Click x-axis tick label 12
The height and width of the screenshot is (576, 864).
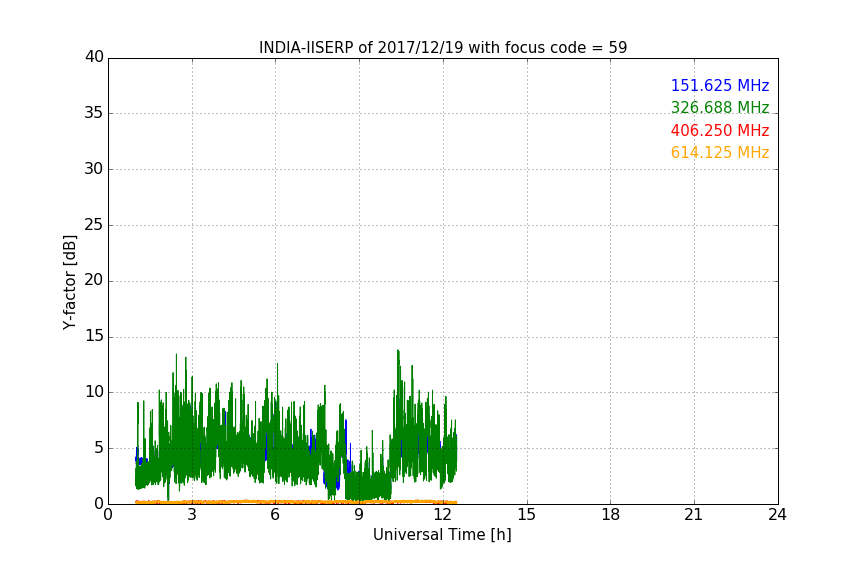[x=443, y=515]
